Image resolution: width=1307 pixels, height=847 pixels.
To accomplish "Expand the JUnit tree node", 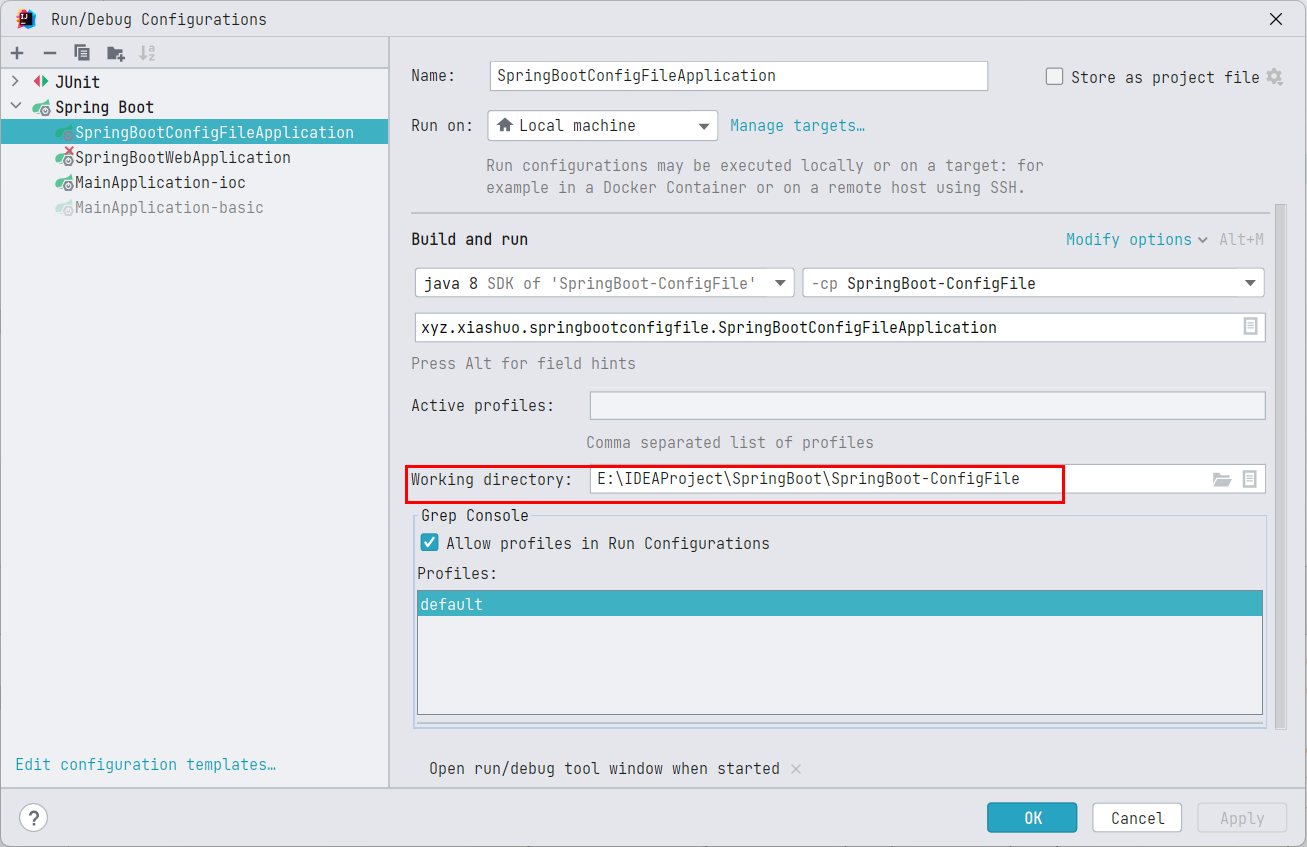I will (15, 82).
